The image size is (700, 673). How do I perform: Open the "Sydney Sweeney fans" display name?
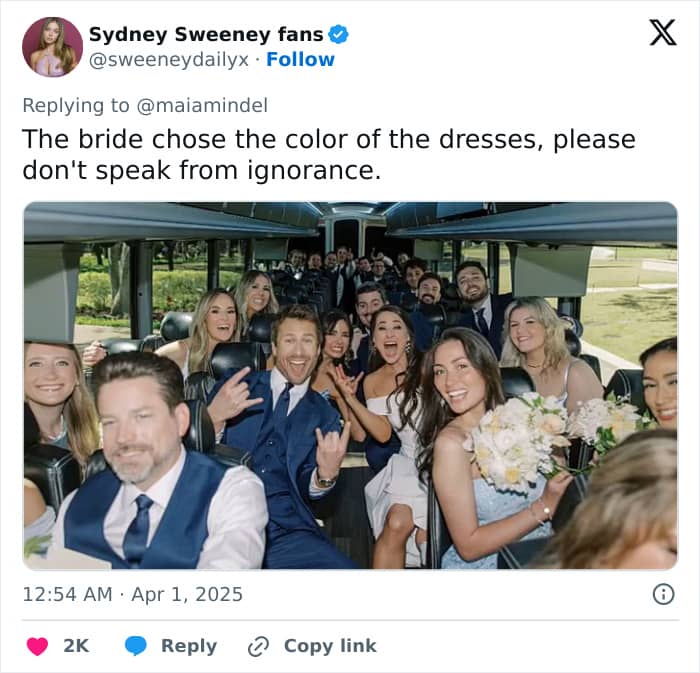[206, 34]
